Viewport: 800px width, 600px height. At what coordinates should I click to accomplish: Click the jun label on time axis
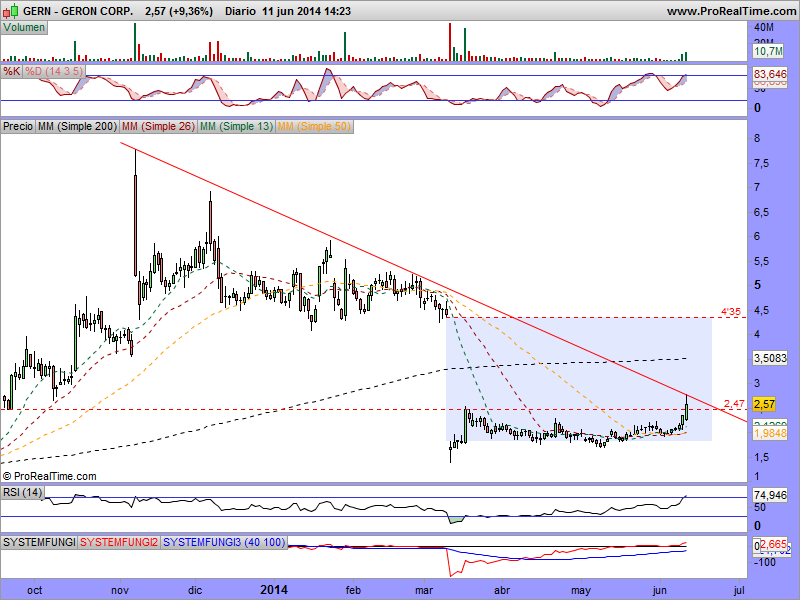[x=660, y=590]
